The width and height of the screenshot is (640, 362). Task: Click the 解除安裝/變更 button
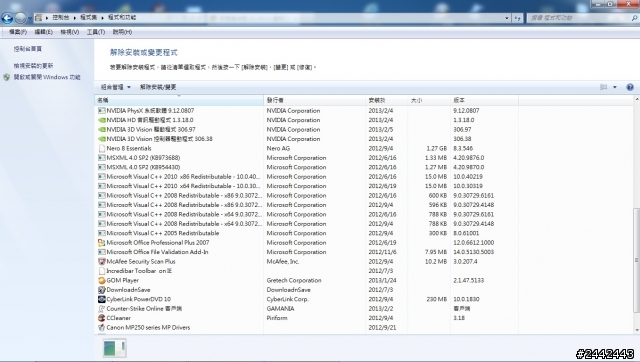pos(158,87)
